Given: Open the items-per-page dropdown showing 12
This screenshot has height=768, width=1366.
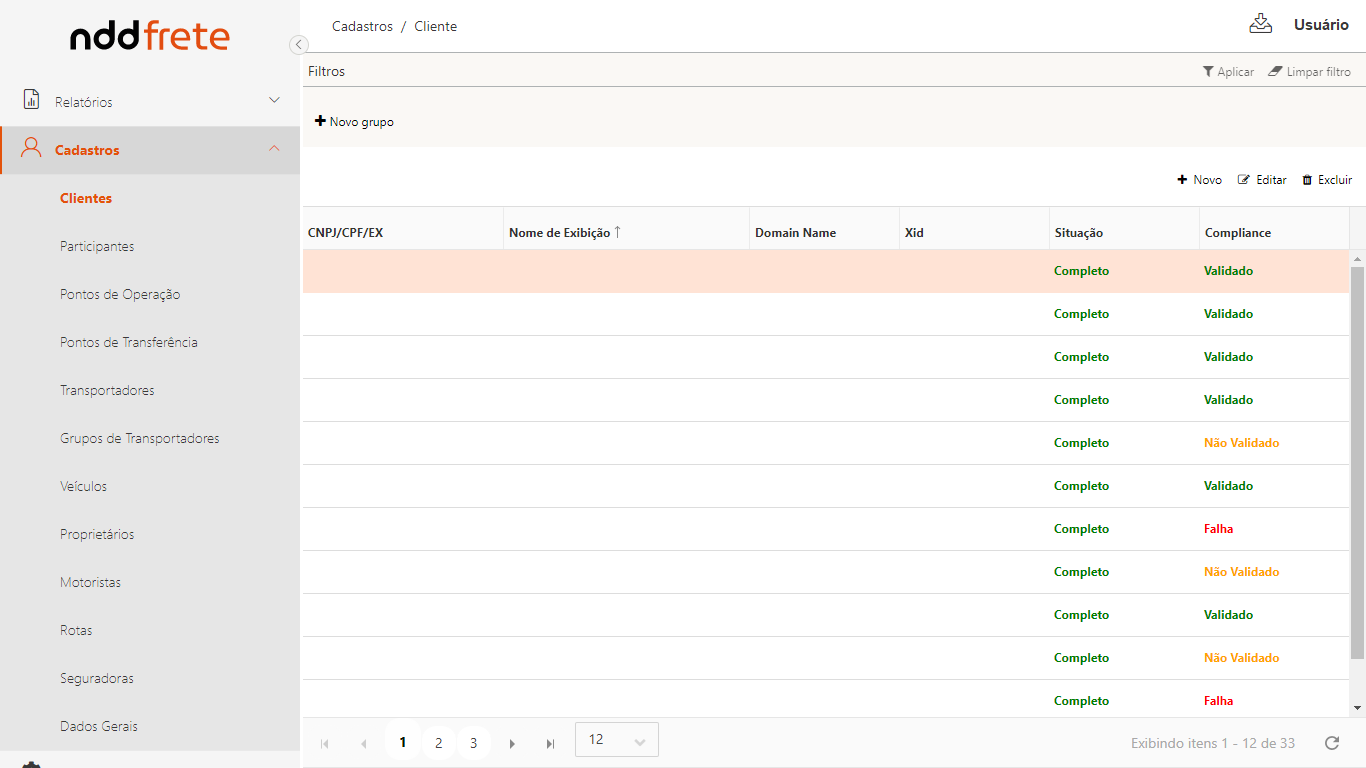Looking at the screenshot, I should click(616, 740).
